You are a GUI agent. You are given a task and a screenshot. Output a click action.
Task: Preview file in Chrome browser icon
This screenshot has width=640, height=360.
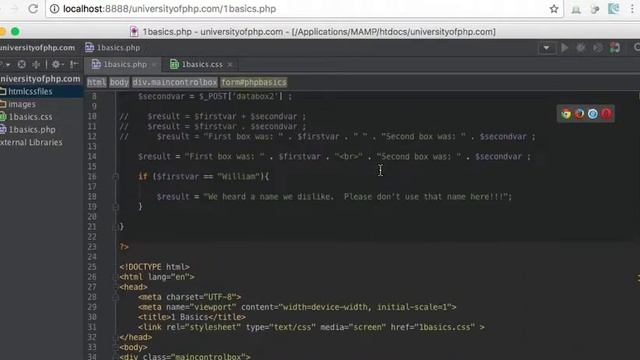(566, 114)
